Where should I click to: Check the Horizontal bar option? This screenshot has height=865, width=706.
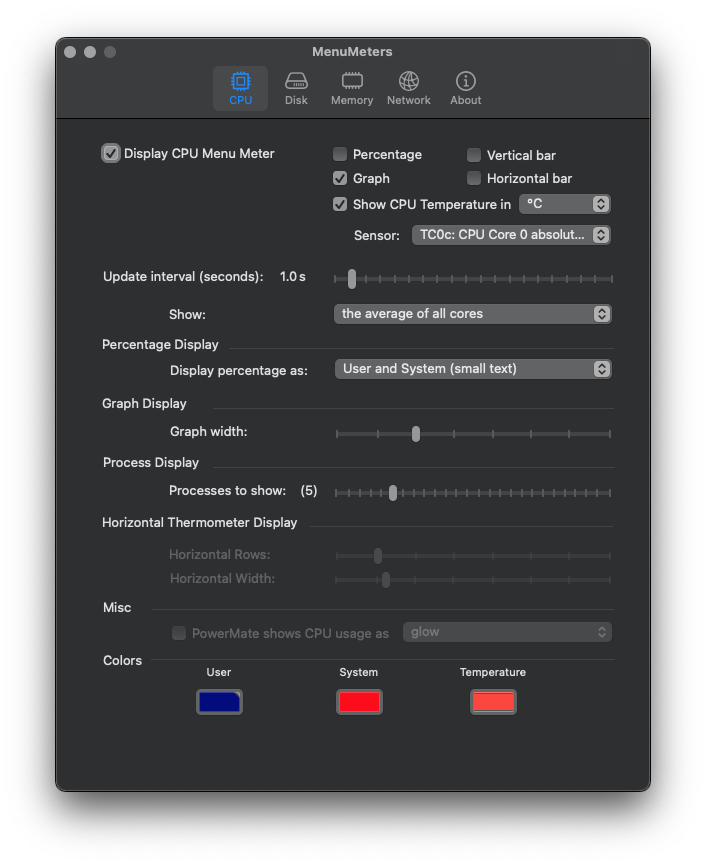pos(474,178)
